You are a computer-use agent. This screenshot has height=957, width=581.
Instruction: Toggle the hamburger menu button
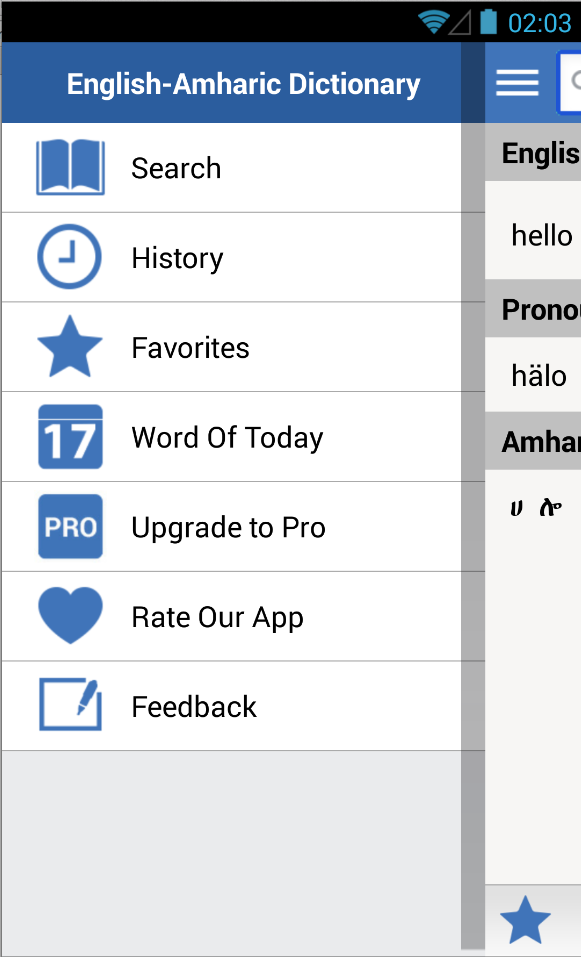point(518,82)
